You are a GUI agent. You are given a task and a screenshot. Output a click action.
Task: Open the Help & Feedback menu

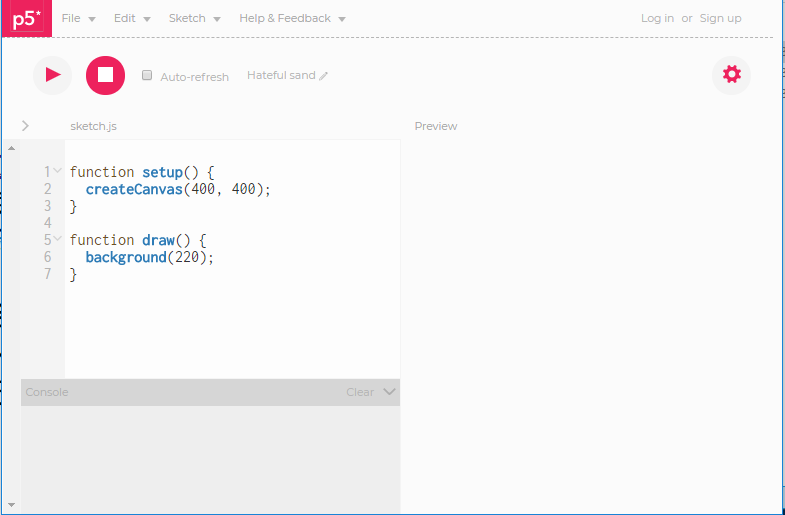[x=292, y=18]
